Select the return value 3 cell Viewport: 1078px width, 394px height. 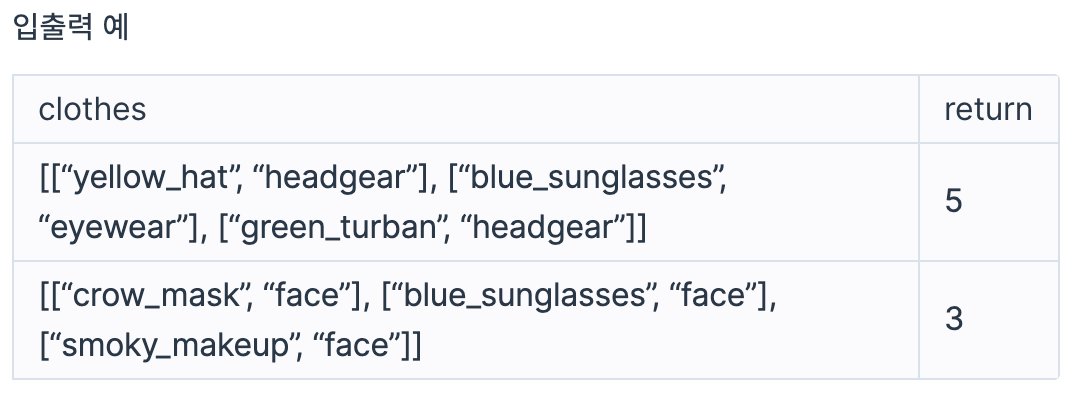989,320
